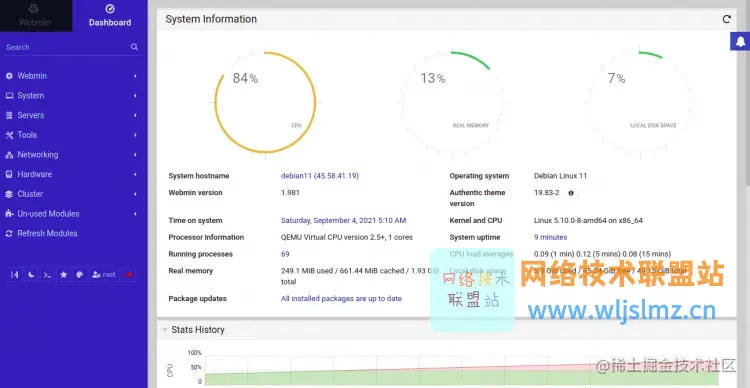
Task: Click the root user button
Action: 104,275
